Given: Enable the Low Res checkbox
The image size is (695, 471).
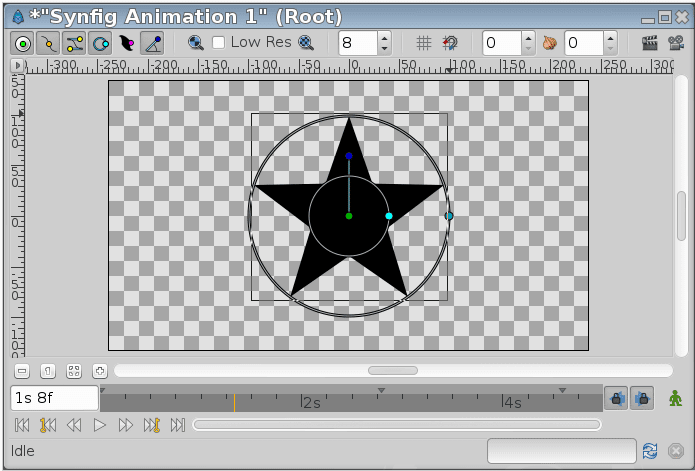Looking at the screenshot, I should [219, 43].
